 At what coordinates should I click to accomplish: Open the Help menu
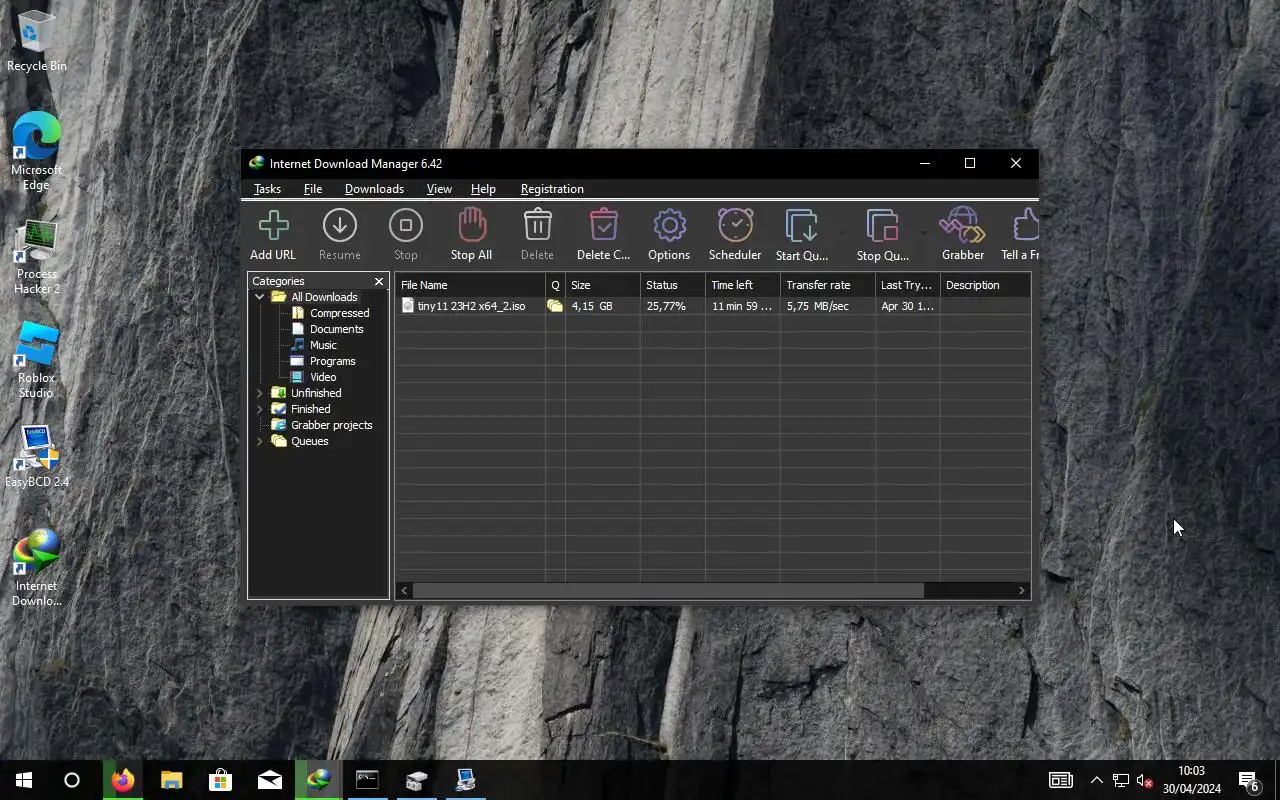tap(483, 189)
